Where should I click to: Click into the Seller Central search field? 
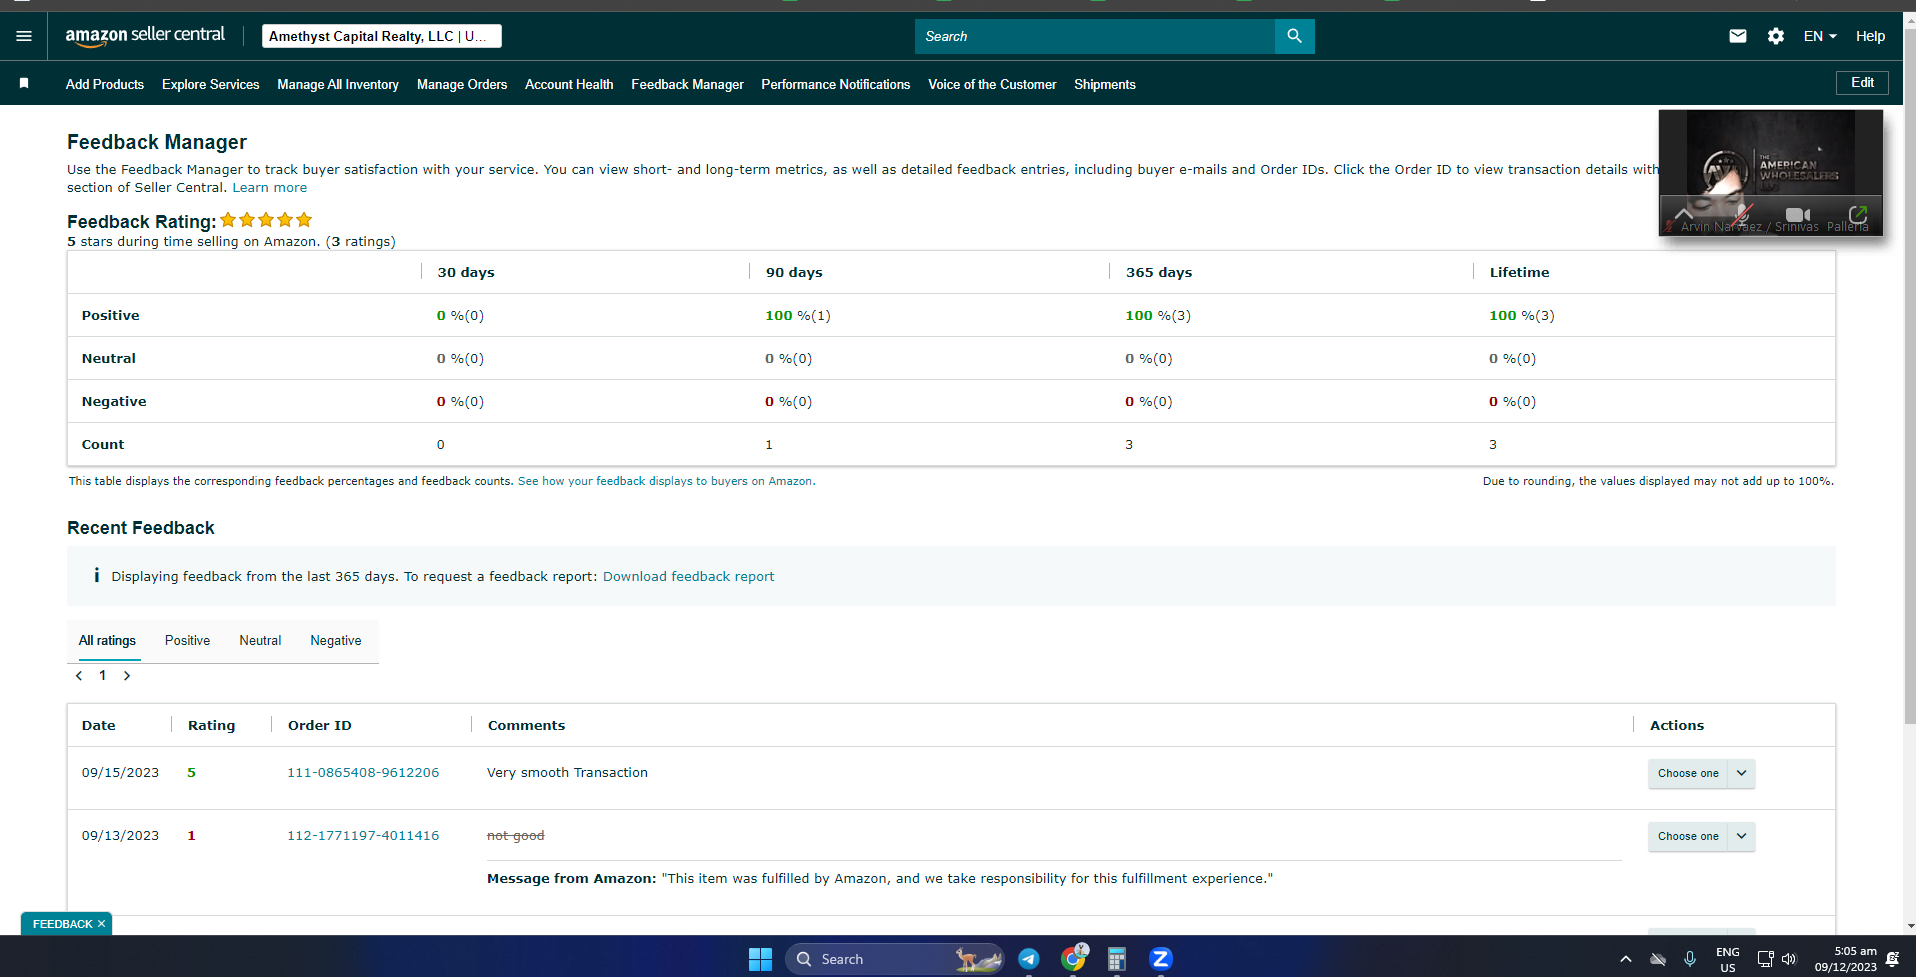coord(1095,36)
